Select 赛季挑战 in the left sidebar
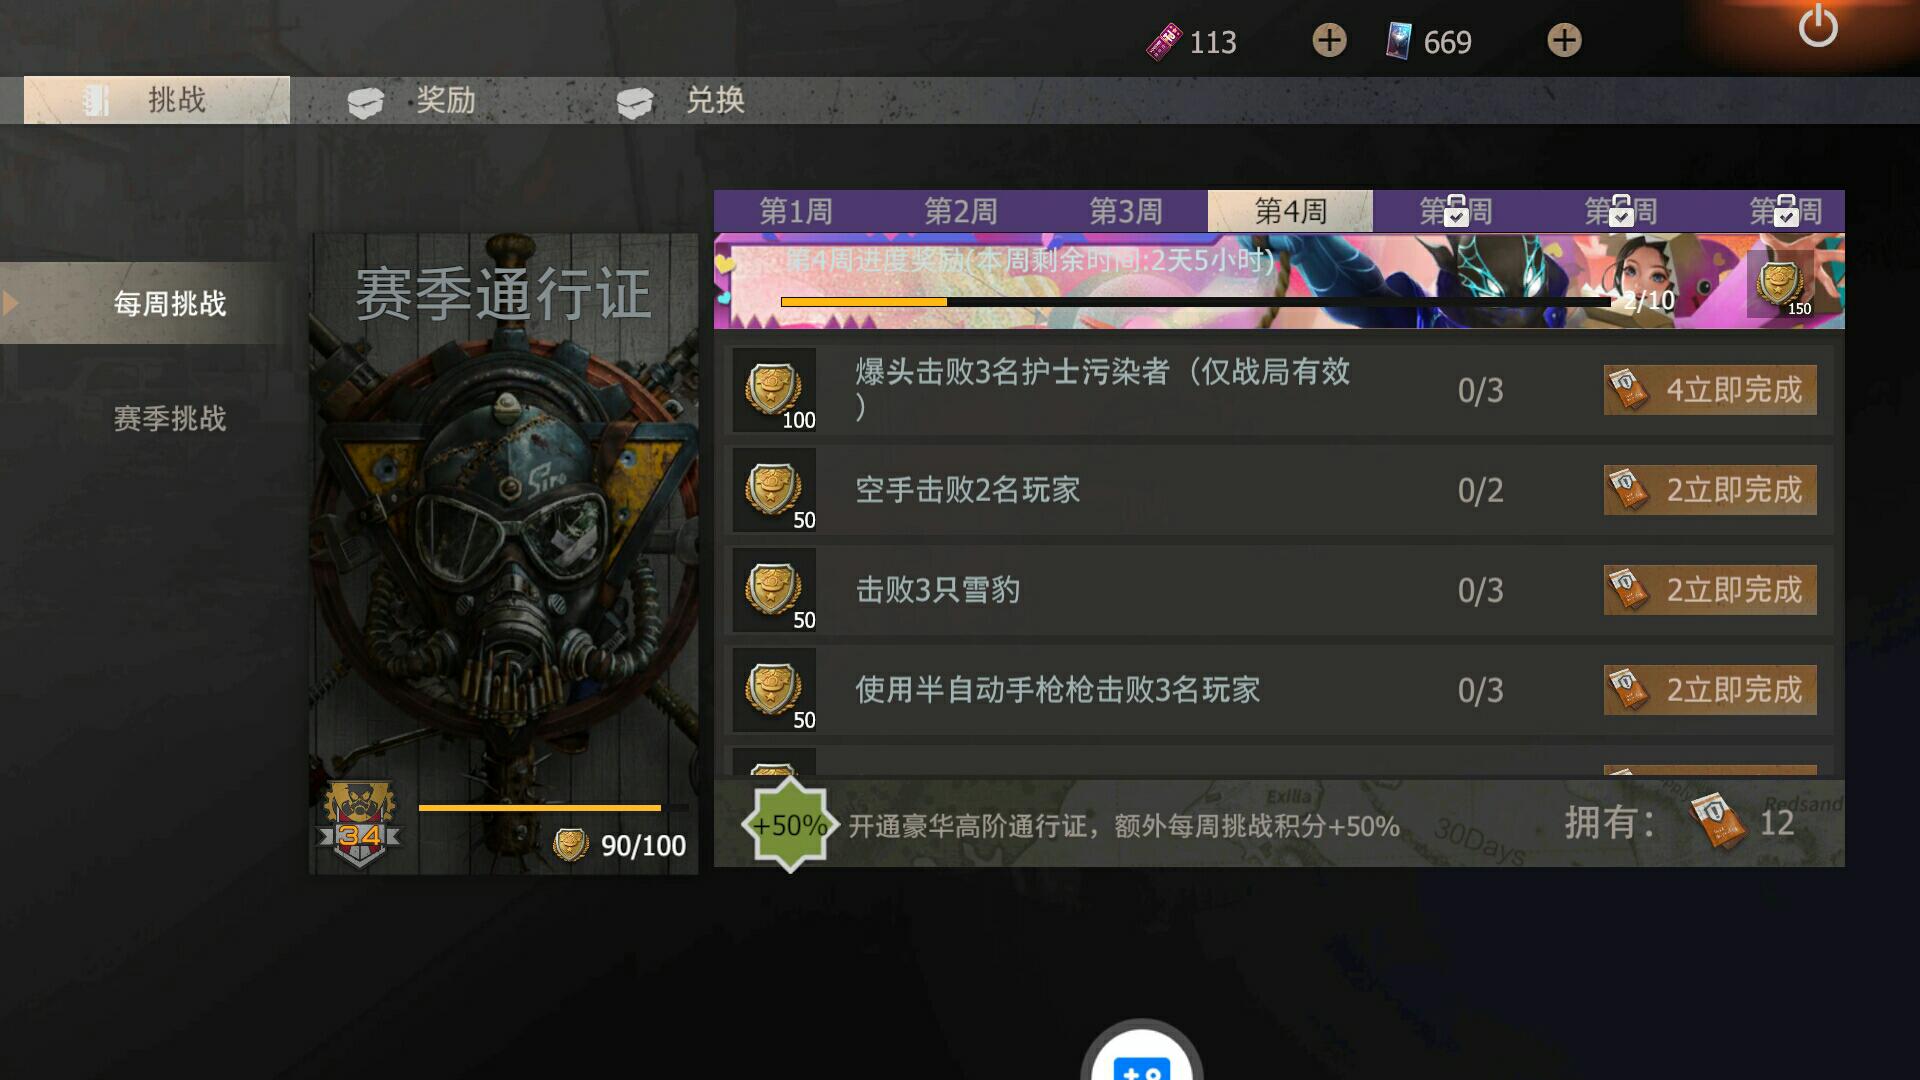The image size is (1920, 1080). click(x=170, y=418)
